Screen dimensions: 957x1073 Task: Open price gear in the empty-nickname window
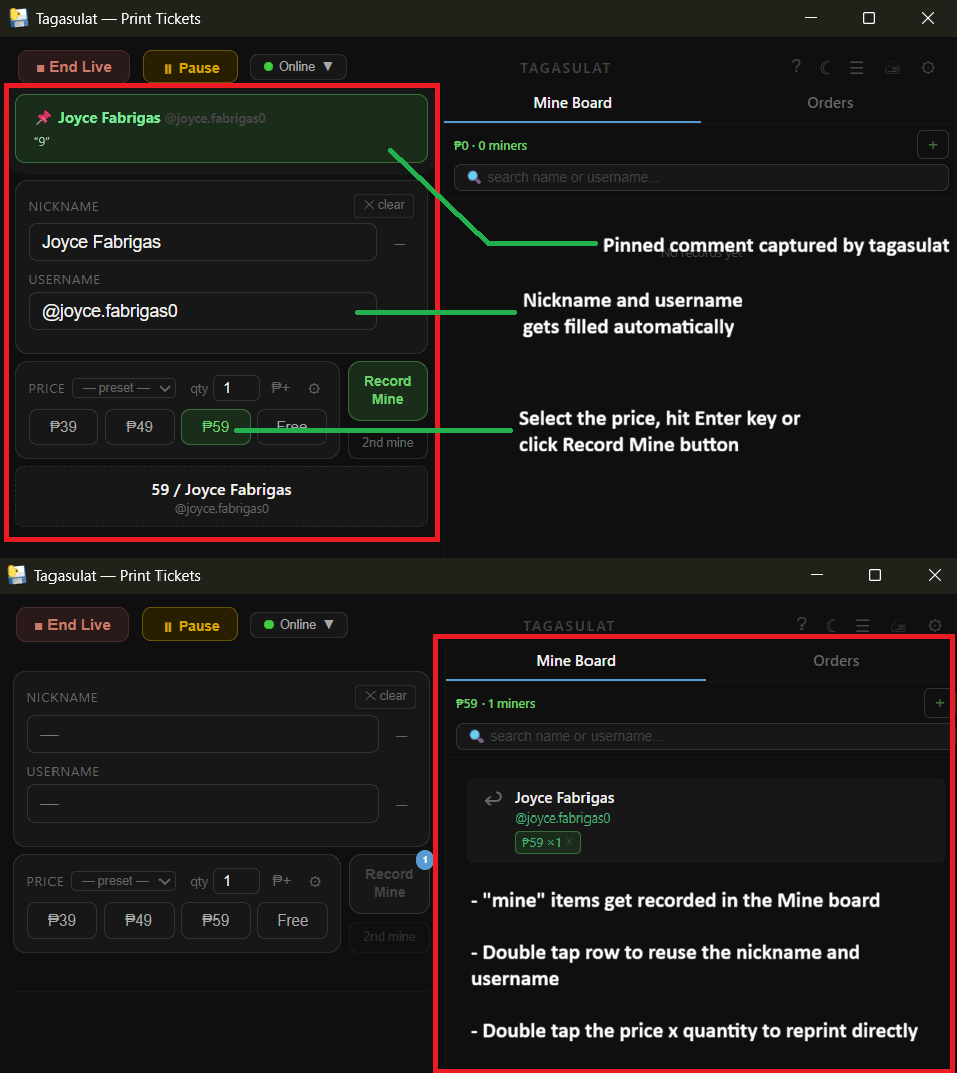point(315,881)
